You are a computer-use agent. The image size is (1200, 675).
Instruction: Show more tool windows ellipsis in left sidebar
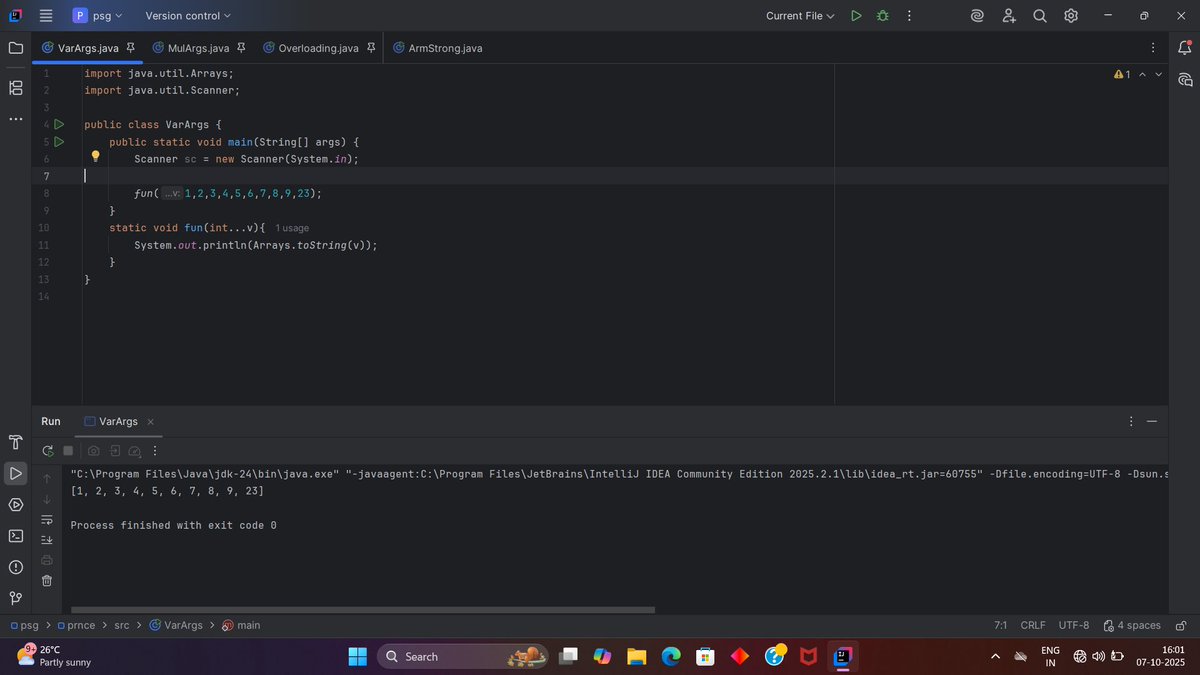[x=15, y=119]
